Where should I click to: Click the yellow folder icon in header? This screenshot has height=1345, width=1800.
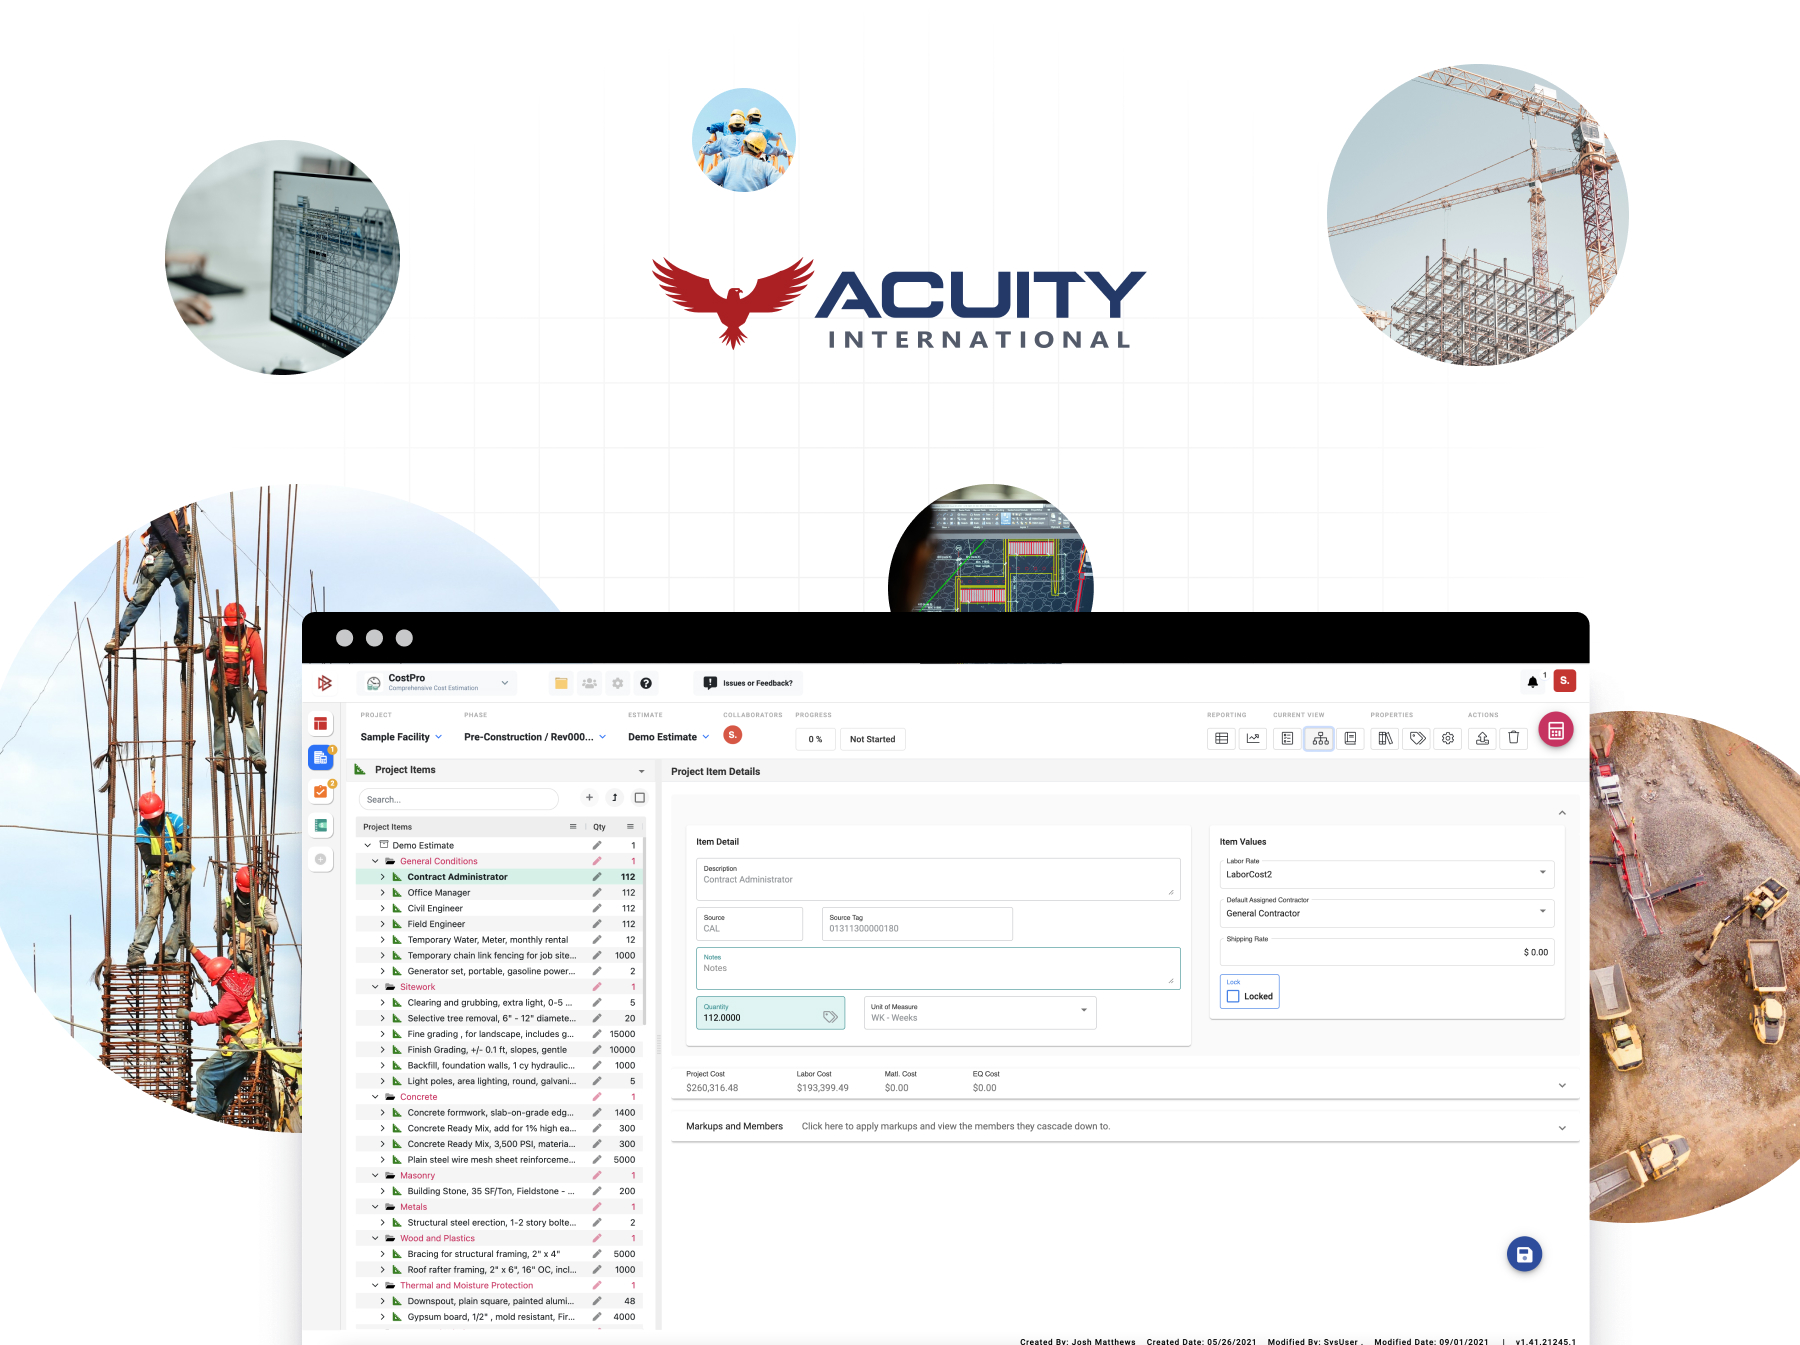tap(561, 683)
